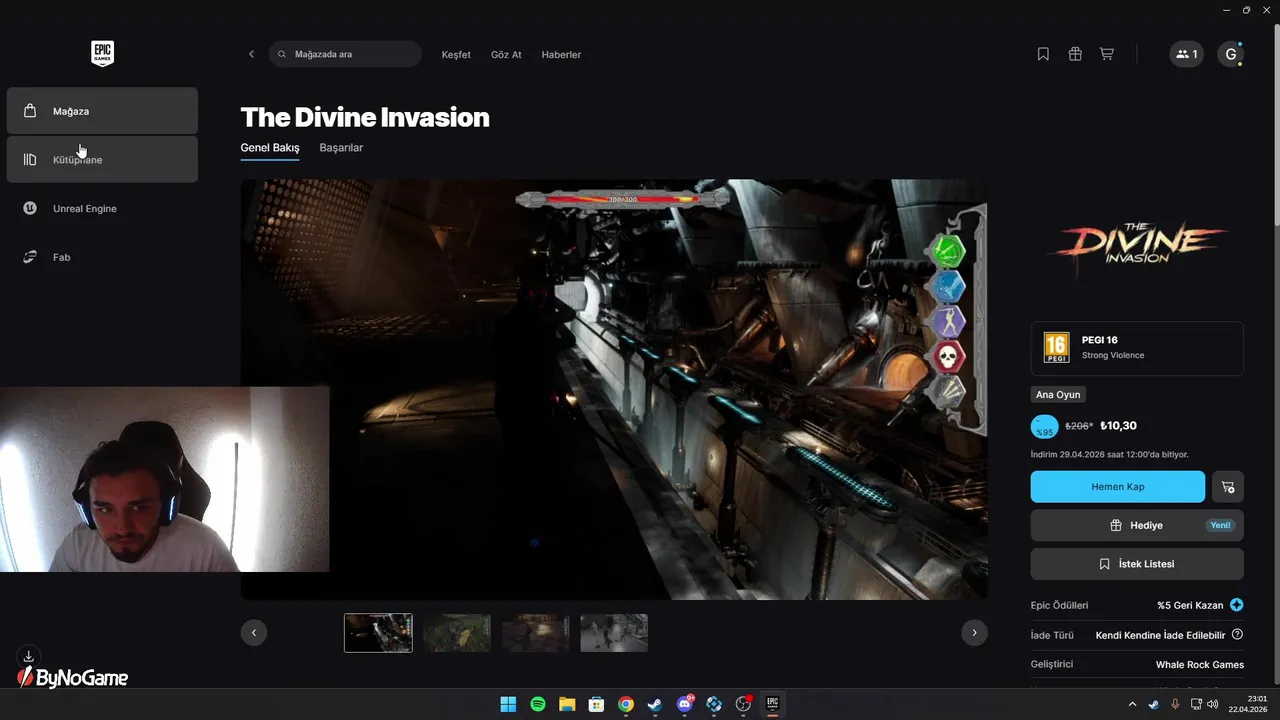Open the wishlist bookmark icon in header
Viewport: 1280px width, 720px height.
(x=1043, y=54)
